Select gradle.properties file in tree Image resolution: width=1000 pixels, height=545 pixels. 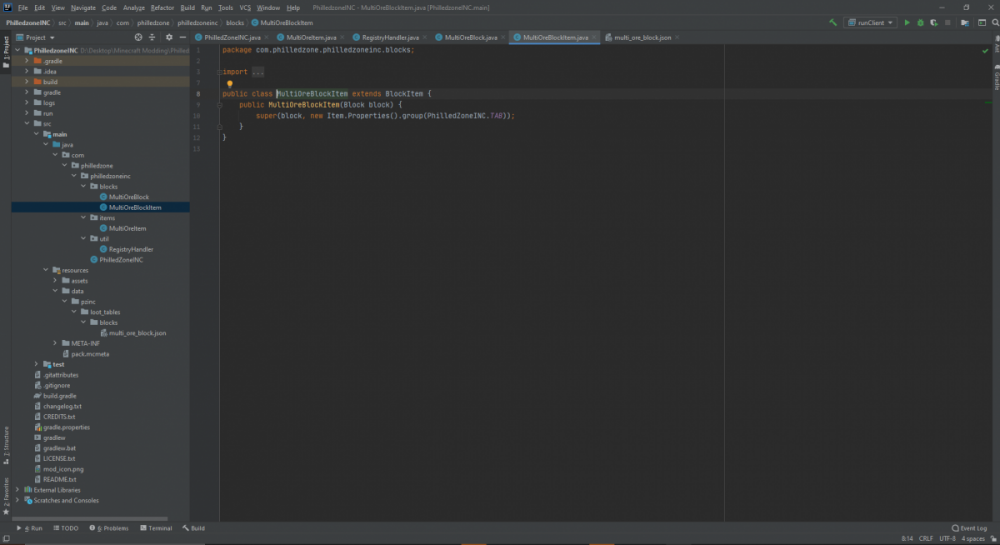pyautogui.click(x=66, y=427)
